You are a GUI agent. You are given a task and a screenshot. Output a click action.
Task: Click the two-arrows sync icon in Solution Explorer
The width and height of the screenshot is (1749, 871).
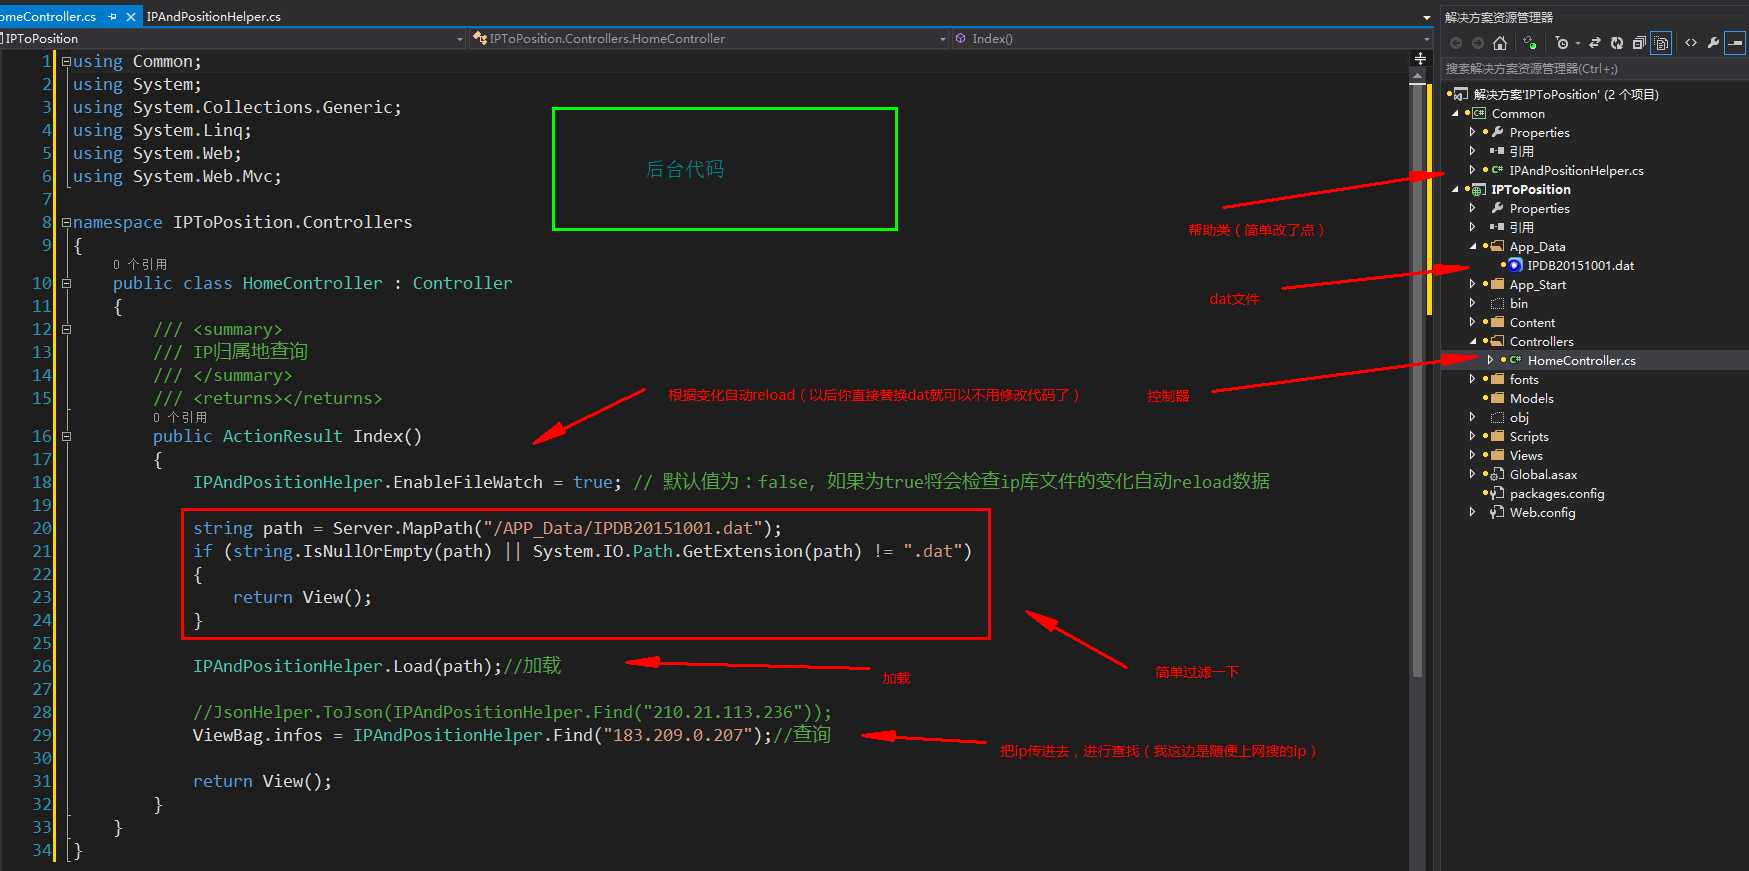1595,43
